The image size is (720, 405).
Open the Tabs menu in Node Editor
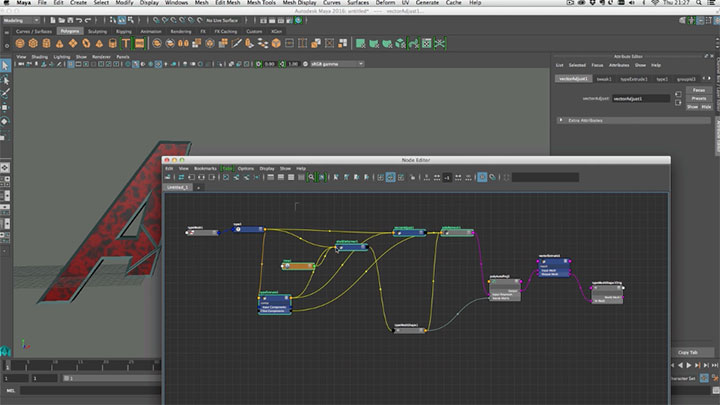(x=227, y=169)
